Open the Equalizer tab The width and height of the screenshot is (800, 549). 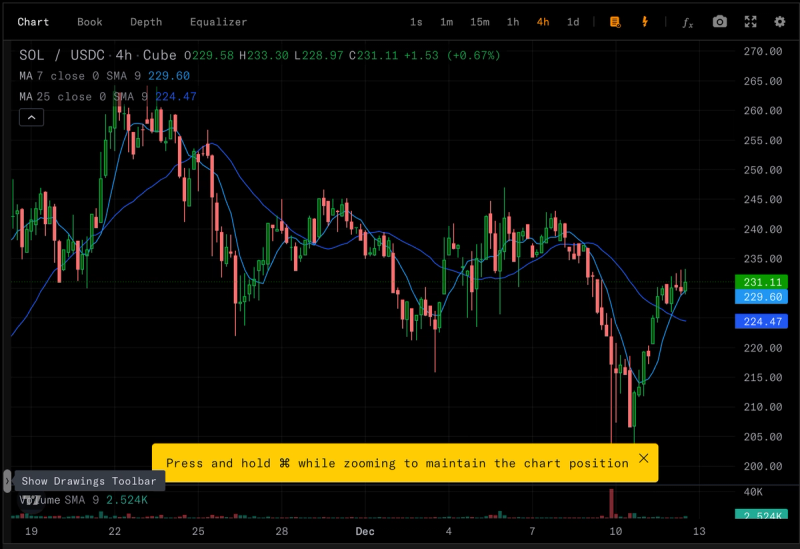point(218,22)
